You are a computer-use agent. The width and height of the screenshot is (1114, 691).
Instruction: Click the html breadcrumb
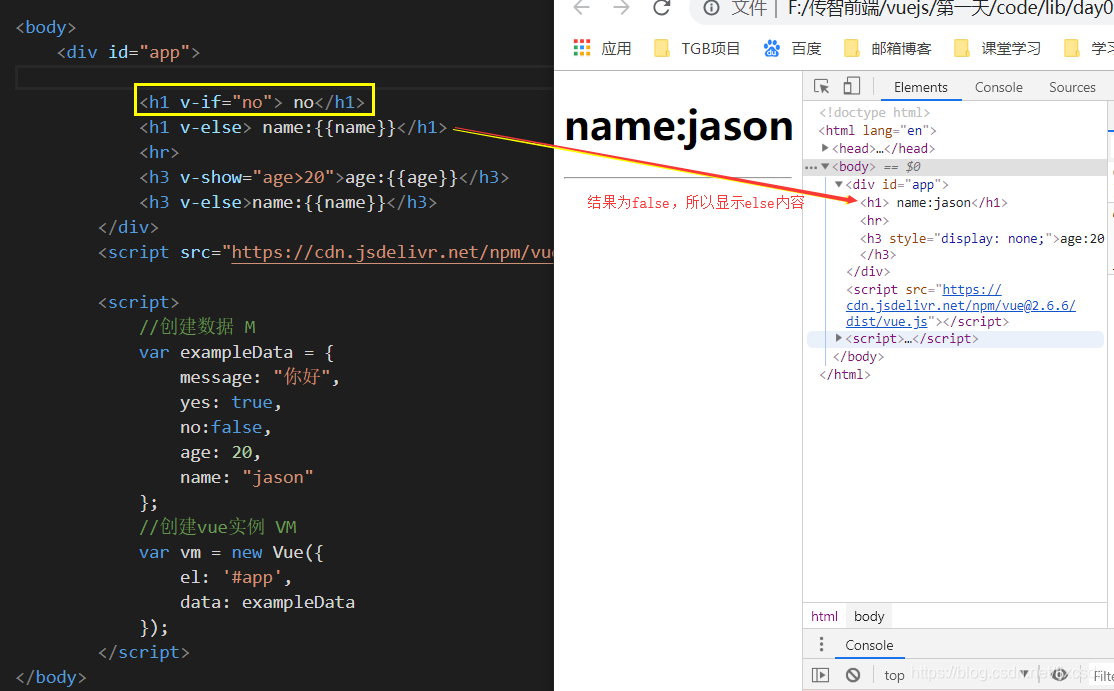[x=824, y=616]
